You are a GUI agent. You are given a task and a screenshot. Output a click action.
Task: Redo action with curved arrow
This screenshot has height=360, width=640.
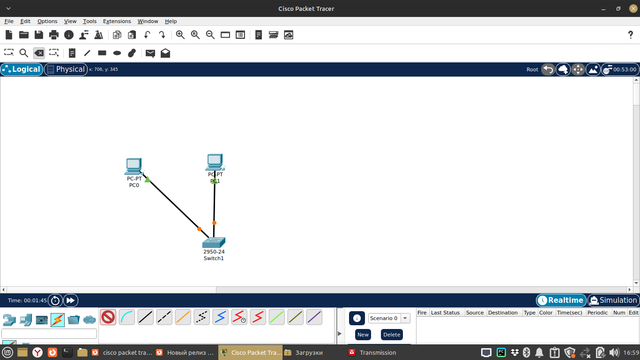click(x=162, y=35)
